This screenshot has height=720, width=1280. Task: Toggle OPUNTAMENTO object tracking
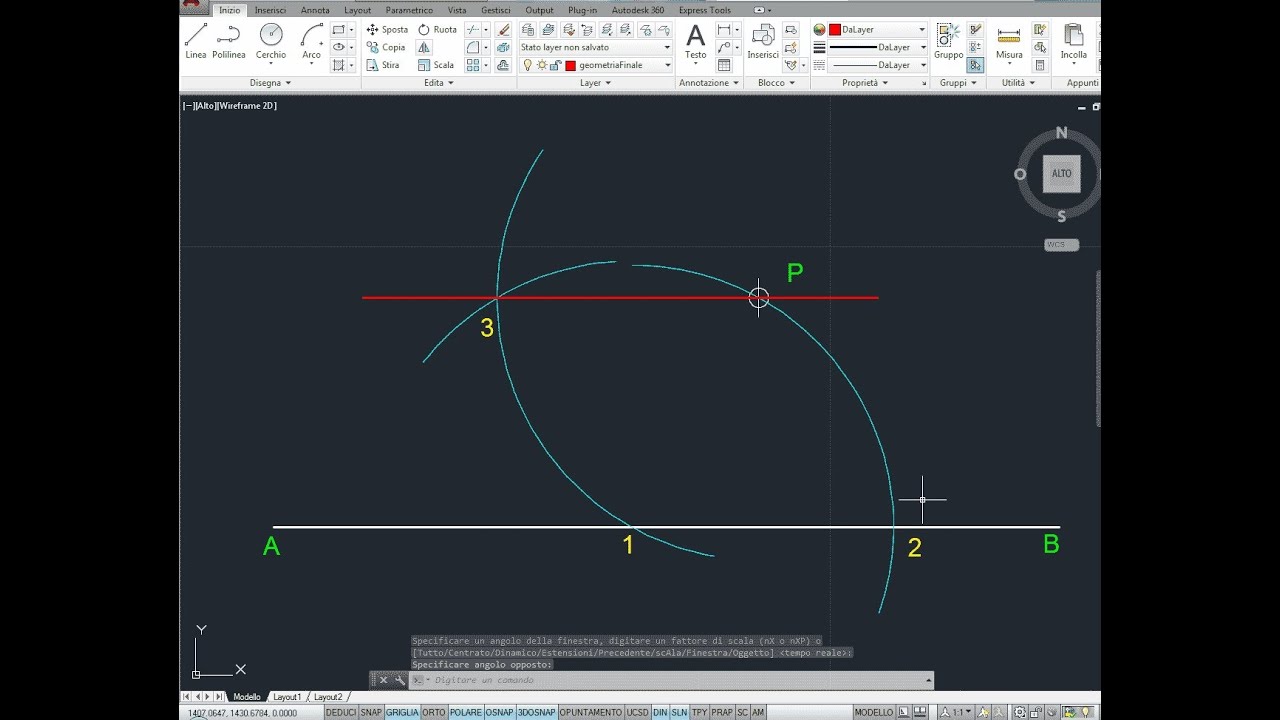[x=590, y=712]
